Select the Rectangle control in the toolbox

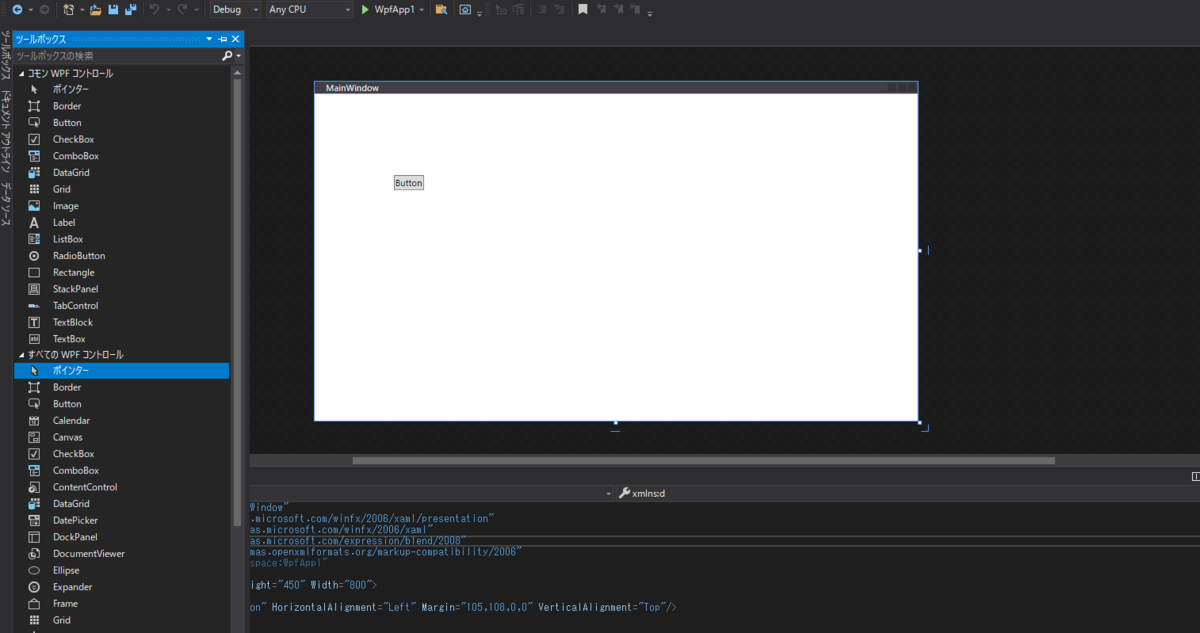click(122, 272)
